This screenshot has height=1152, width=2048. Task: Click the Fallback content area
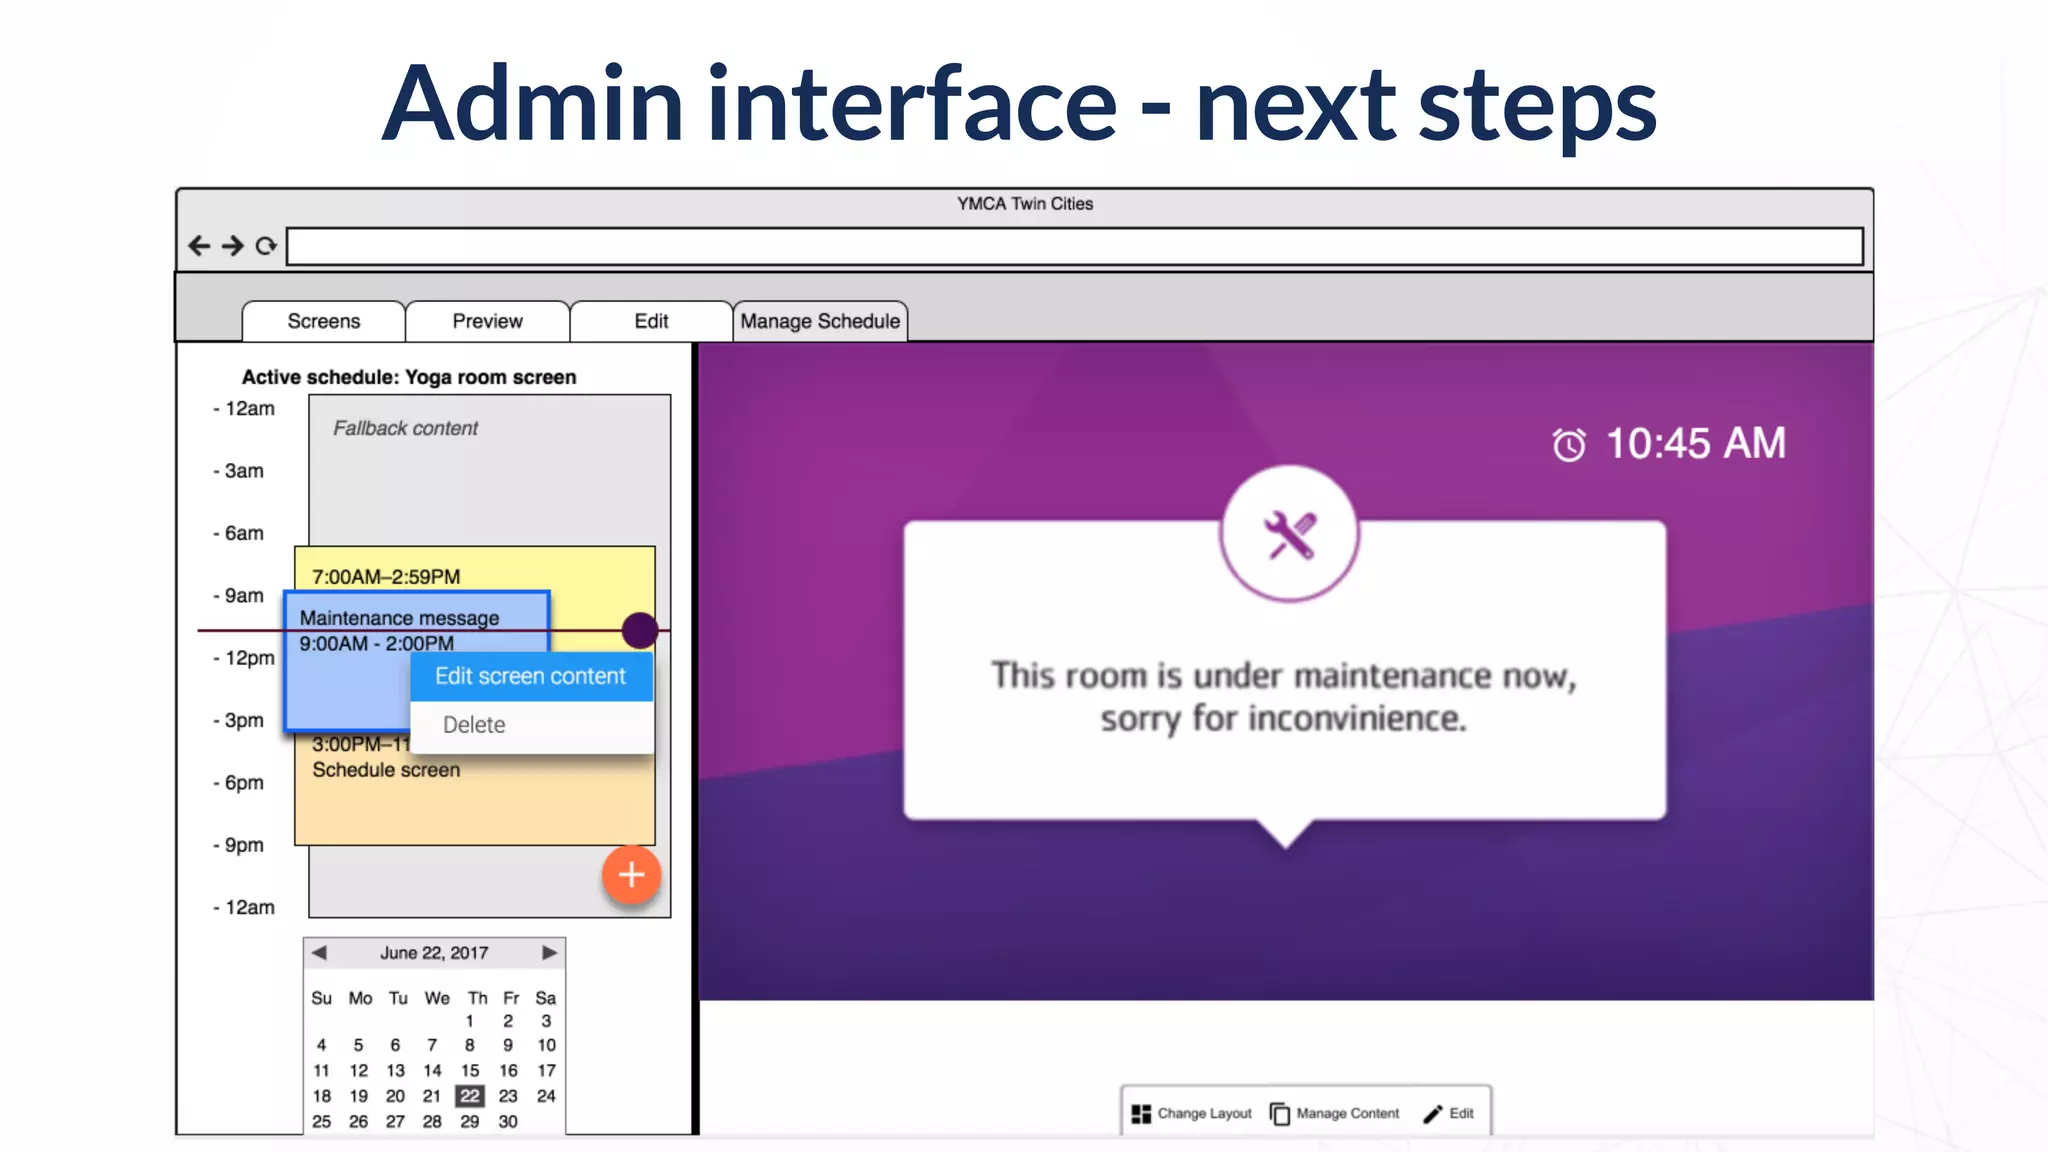[x=489, y=468]
